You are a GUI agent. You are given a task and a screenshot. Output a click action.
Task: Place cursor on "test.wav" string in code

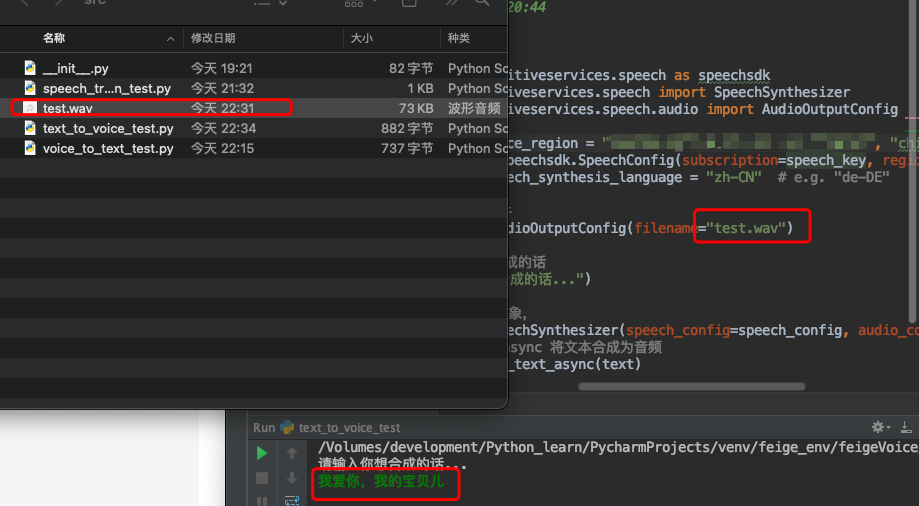point(746,227)
